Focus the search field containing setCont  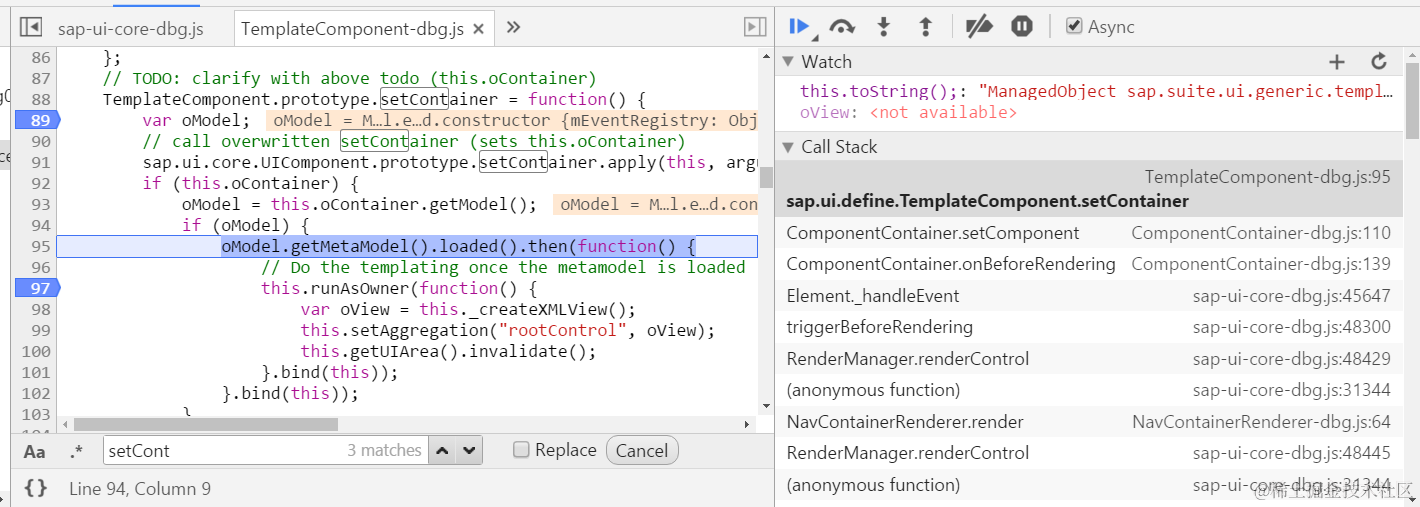click(266, 451)
